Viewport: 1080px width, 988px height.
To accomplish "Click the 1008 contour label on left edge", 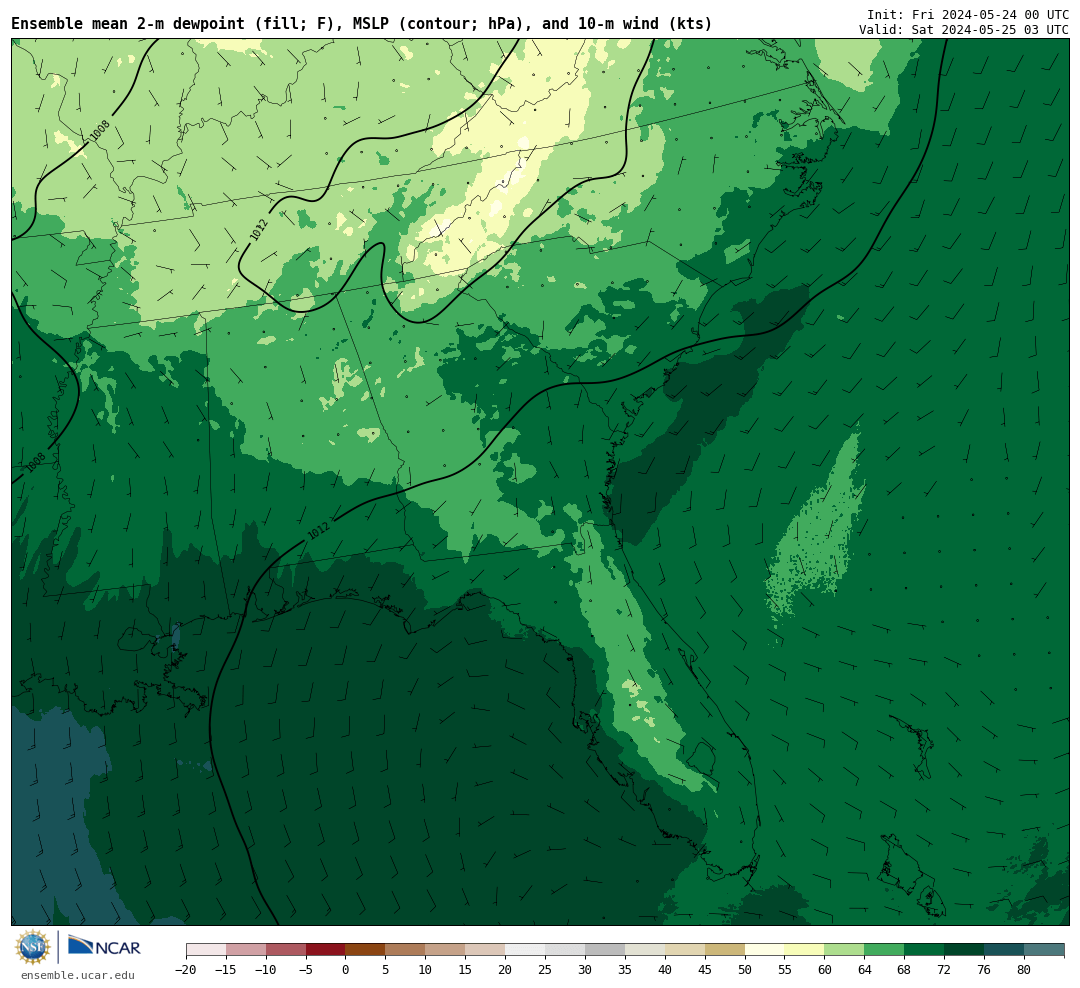I will click(36, 462).
